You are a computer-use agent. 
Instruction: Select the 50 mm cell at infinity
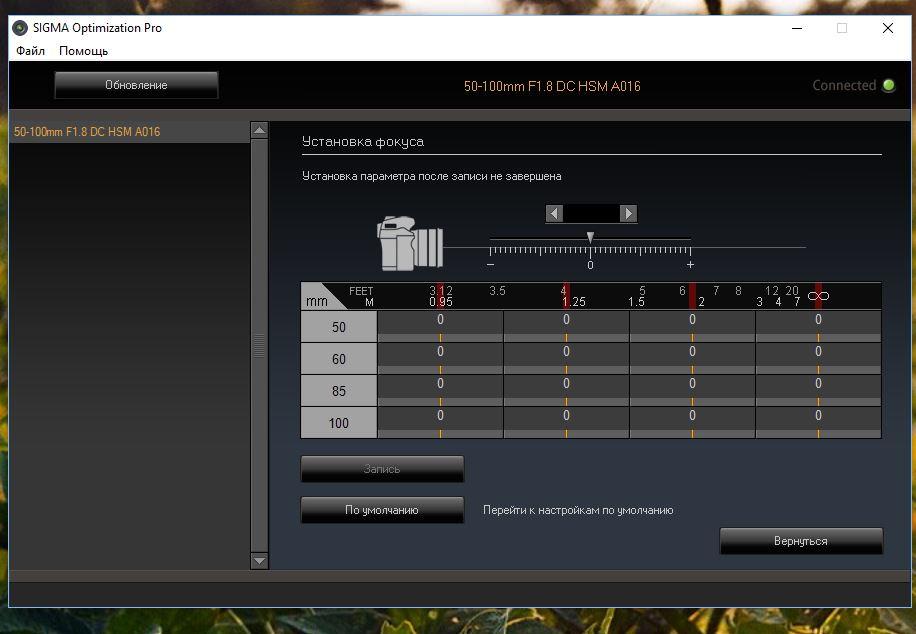pos(818,326)
